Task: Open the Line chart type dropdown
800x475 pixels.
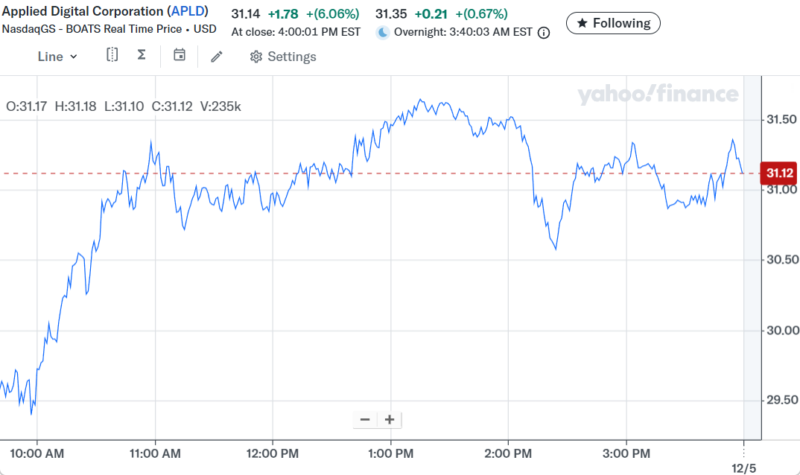Action: (57, 56)
